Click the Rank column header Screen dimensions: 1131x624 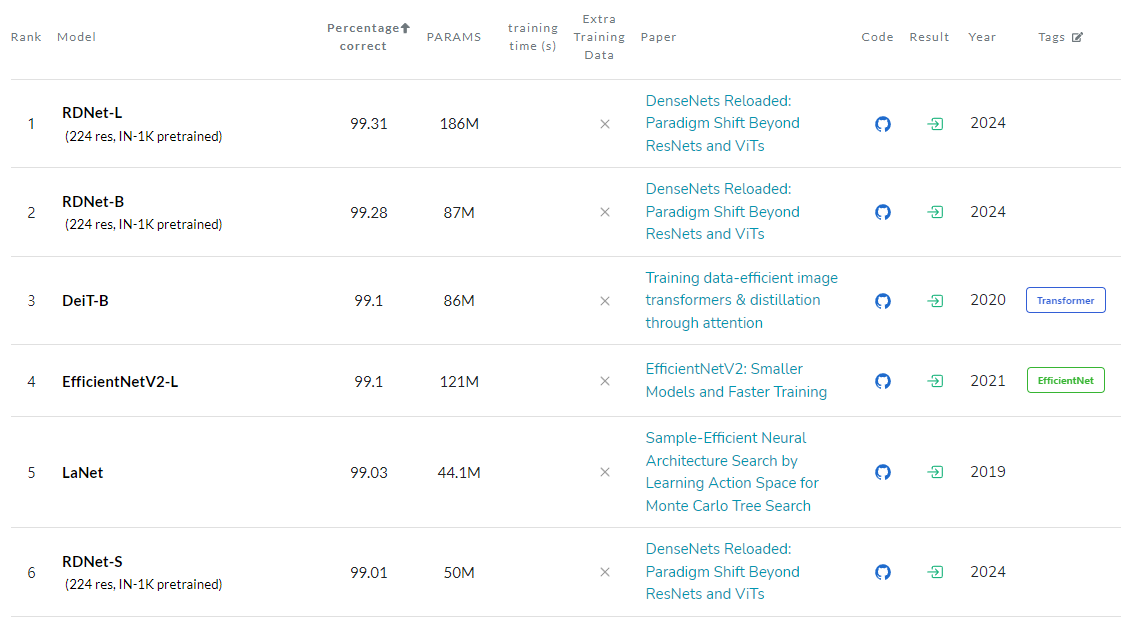(x=26, y=37)
